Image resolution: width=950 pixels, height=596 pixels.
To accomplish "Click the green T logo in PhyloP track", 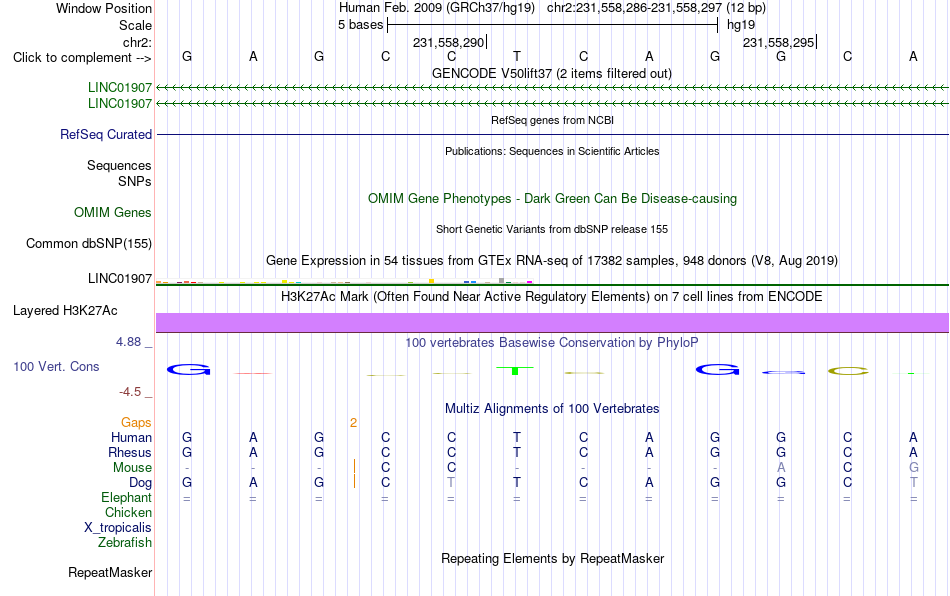I will pyautogui.click(x=515, y=370).
